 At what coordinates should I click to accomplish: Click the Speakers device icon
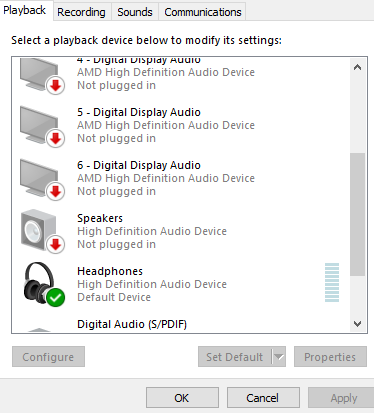(x=42, y=231)
